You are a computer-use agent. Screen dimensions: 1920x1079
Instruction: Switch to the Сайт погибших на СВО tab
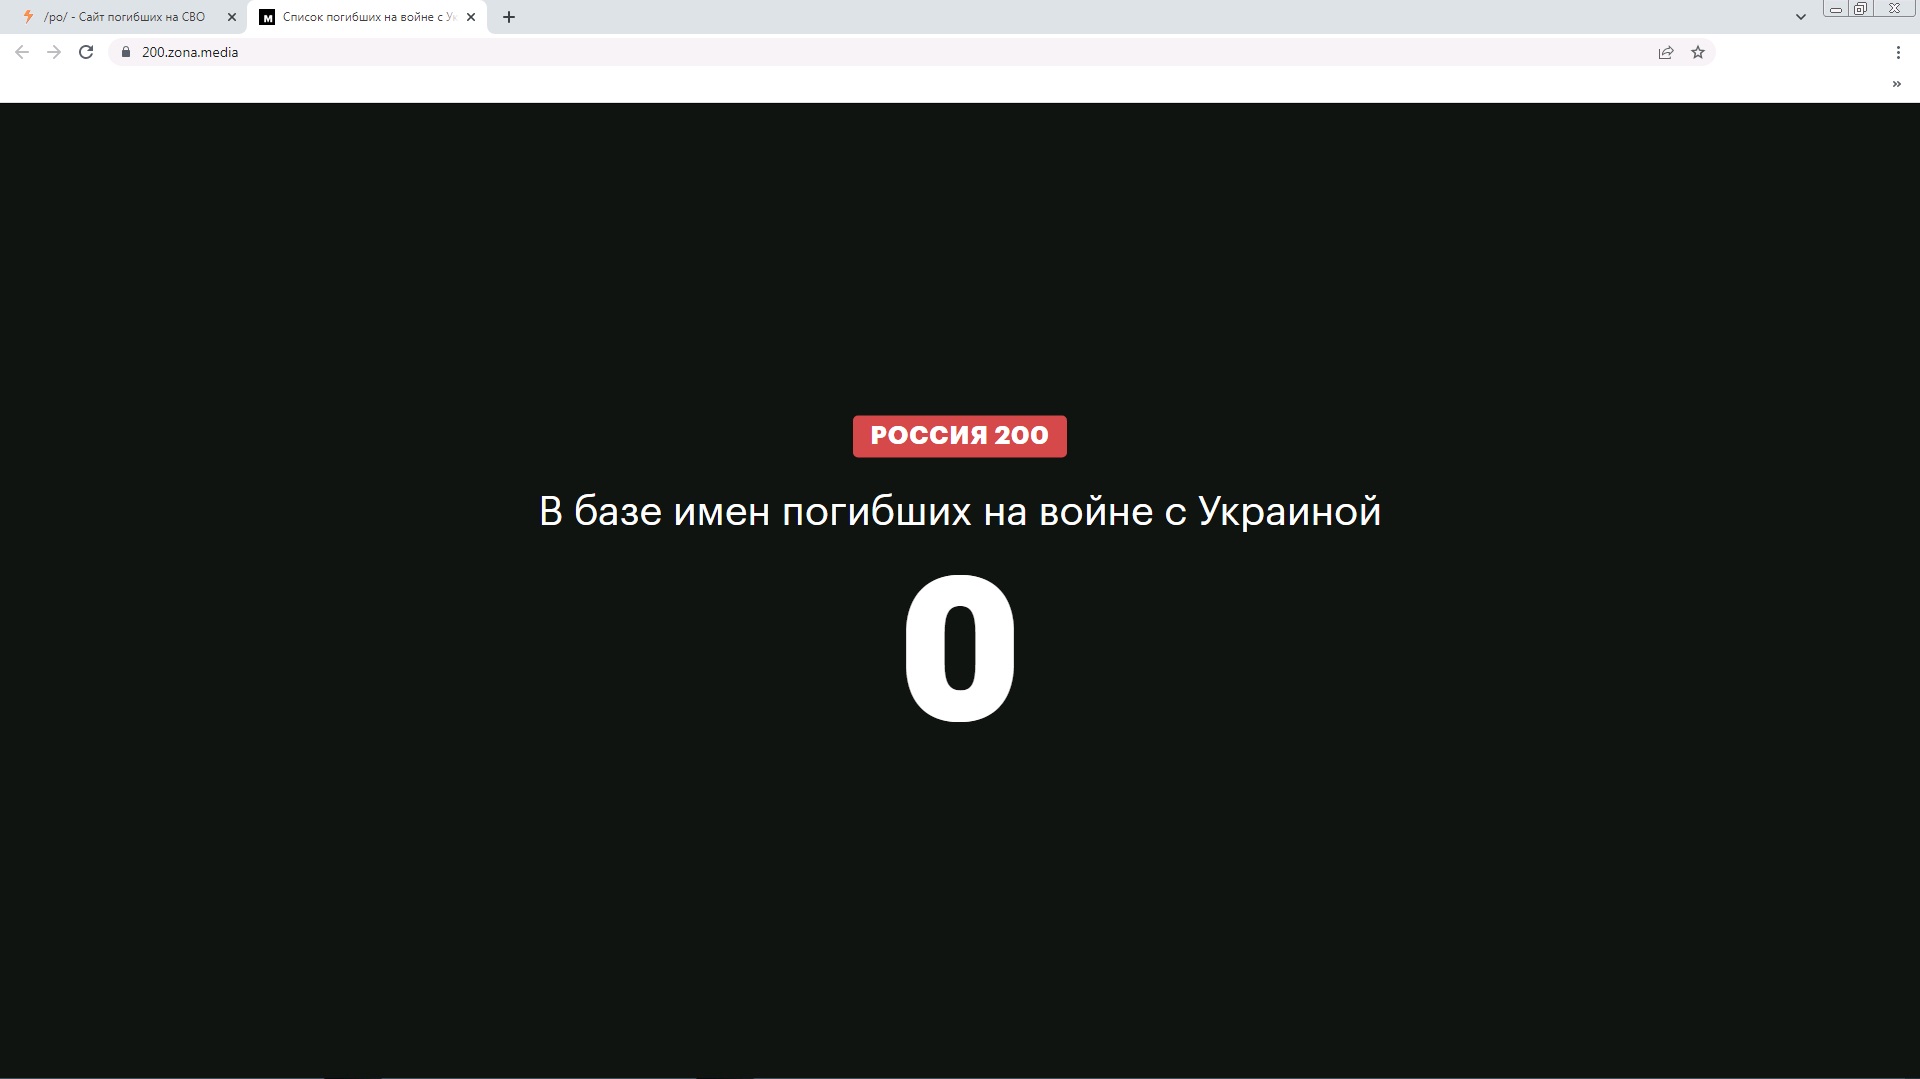click(x=124, y=17)
